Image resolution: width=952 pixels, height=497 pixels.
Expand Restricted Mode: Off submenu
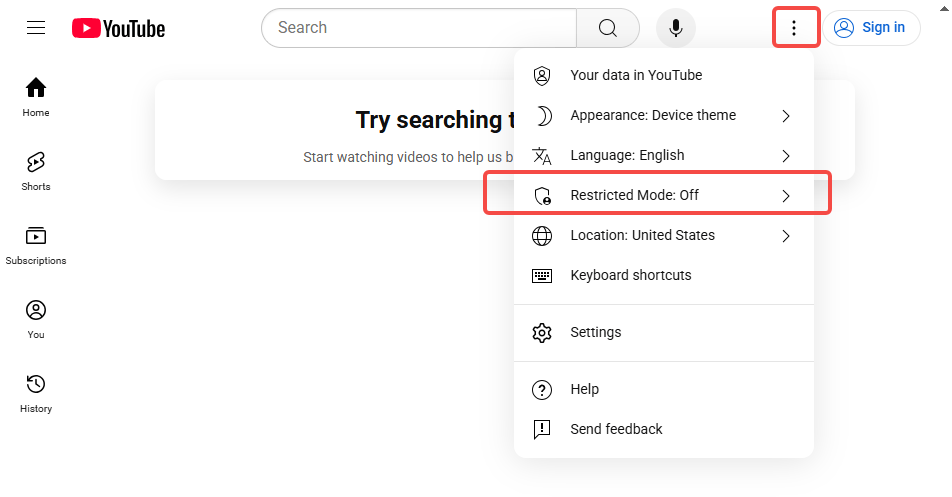click(664, 195)
